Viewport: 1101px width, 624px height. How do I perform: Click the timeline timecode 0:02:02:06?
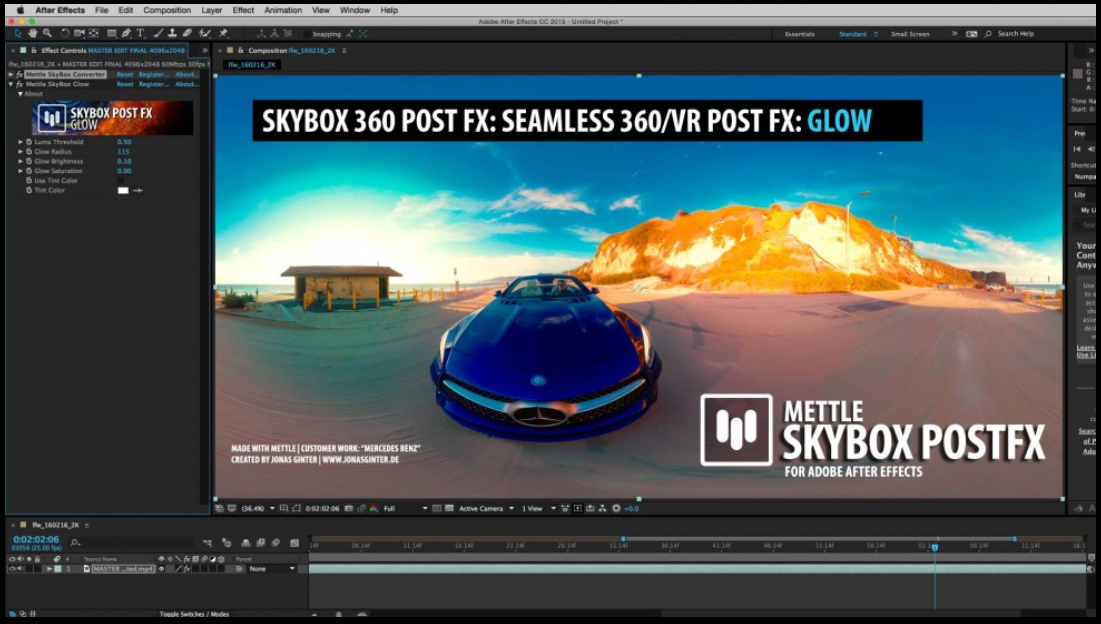pos(36,539)
